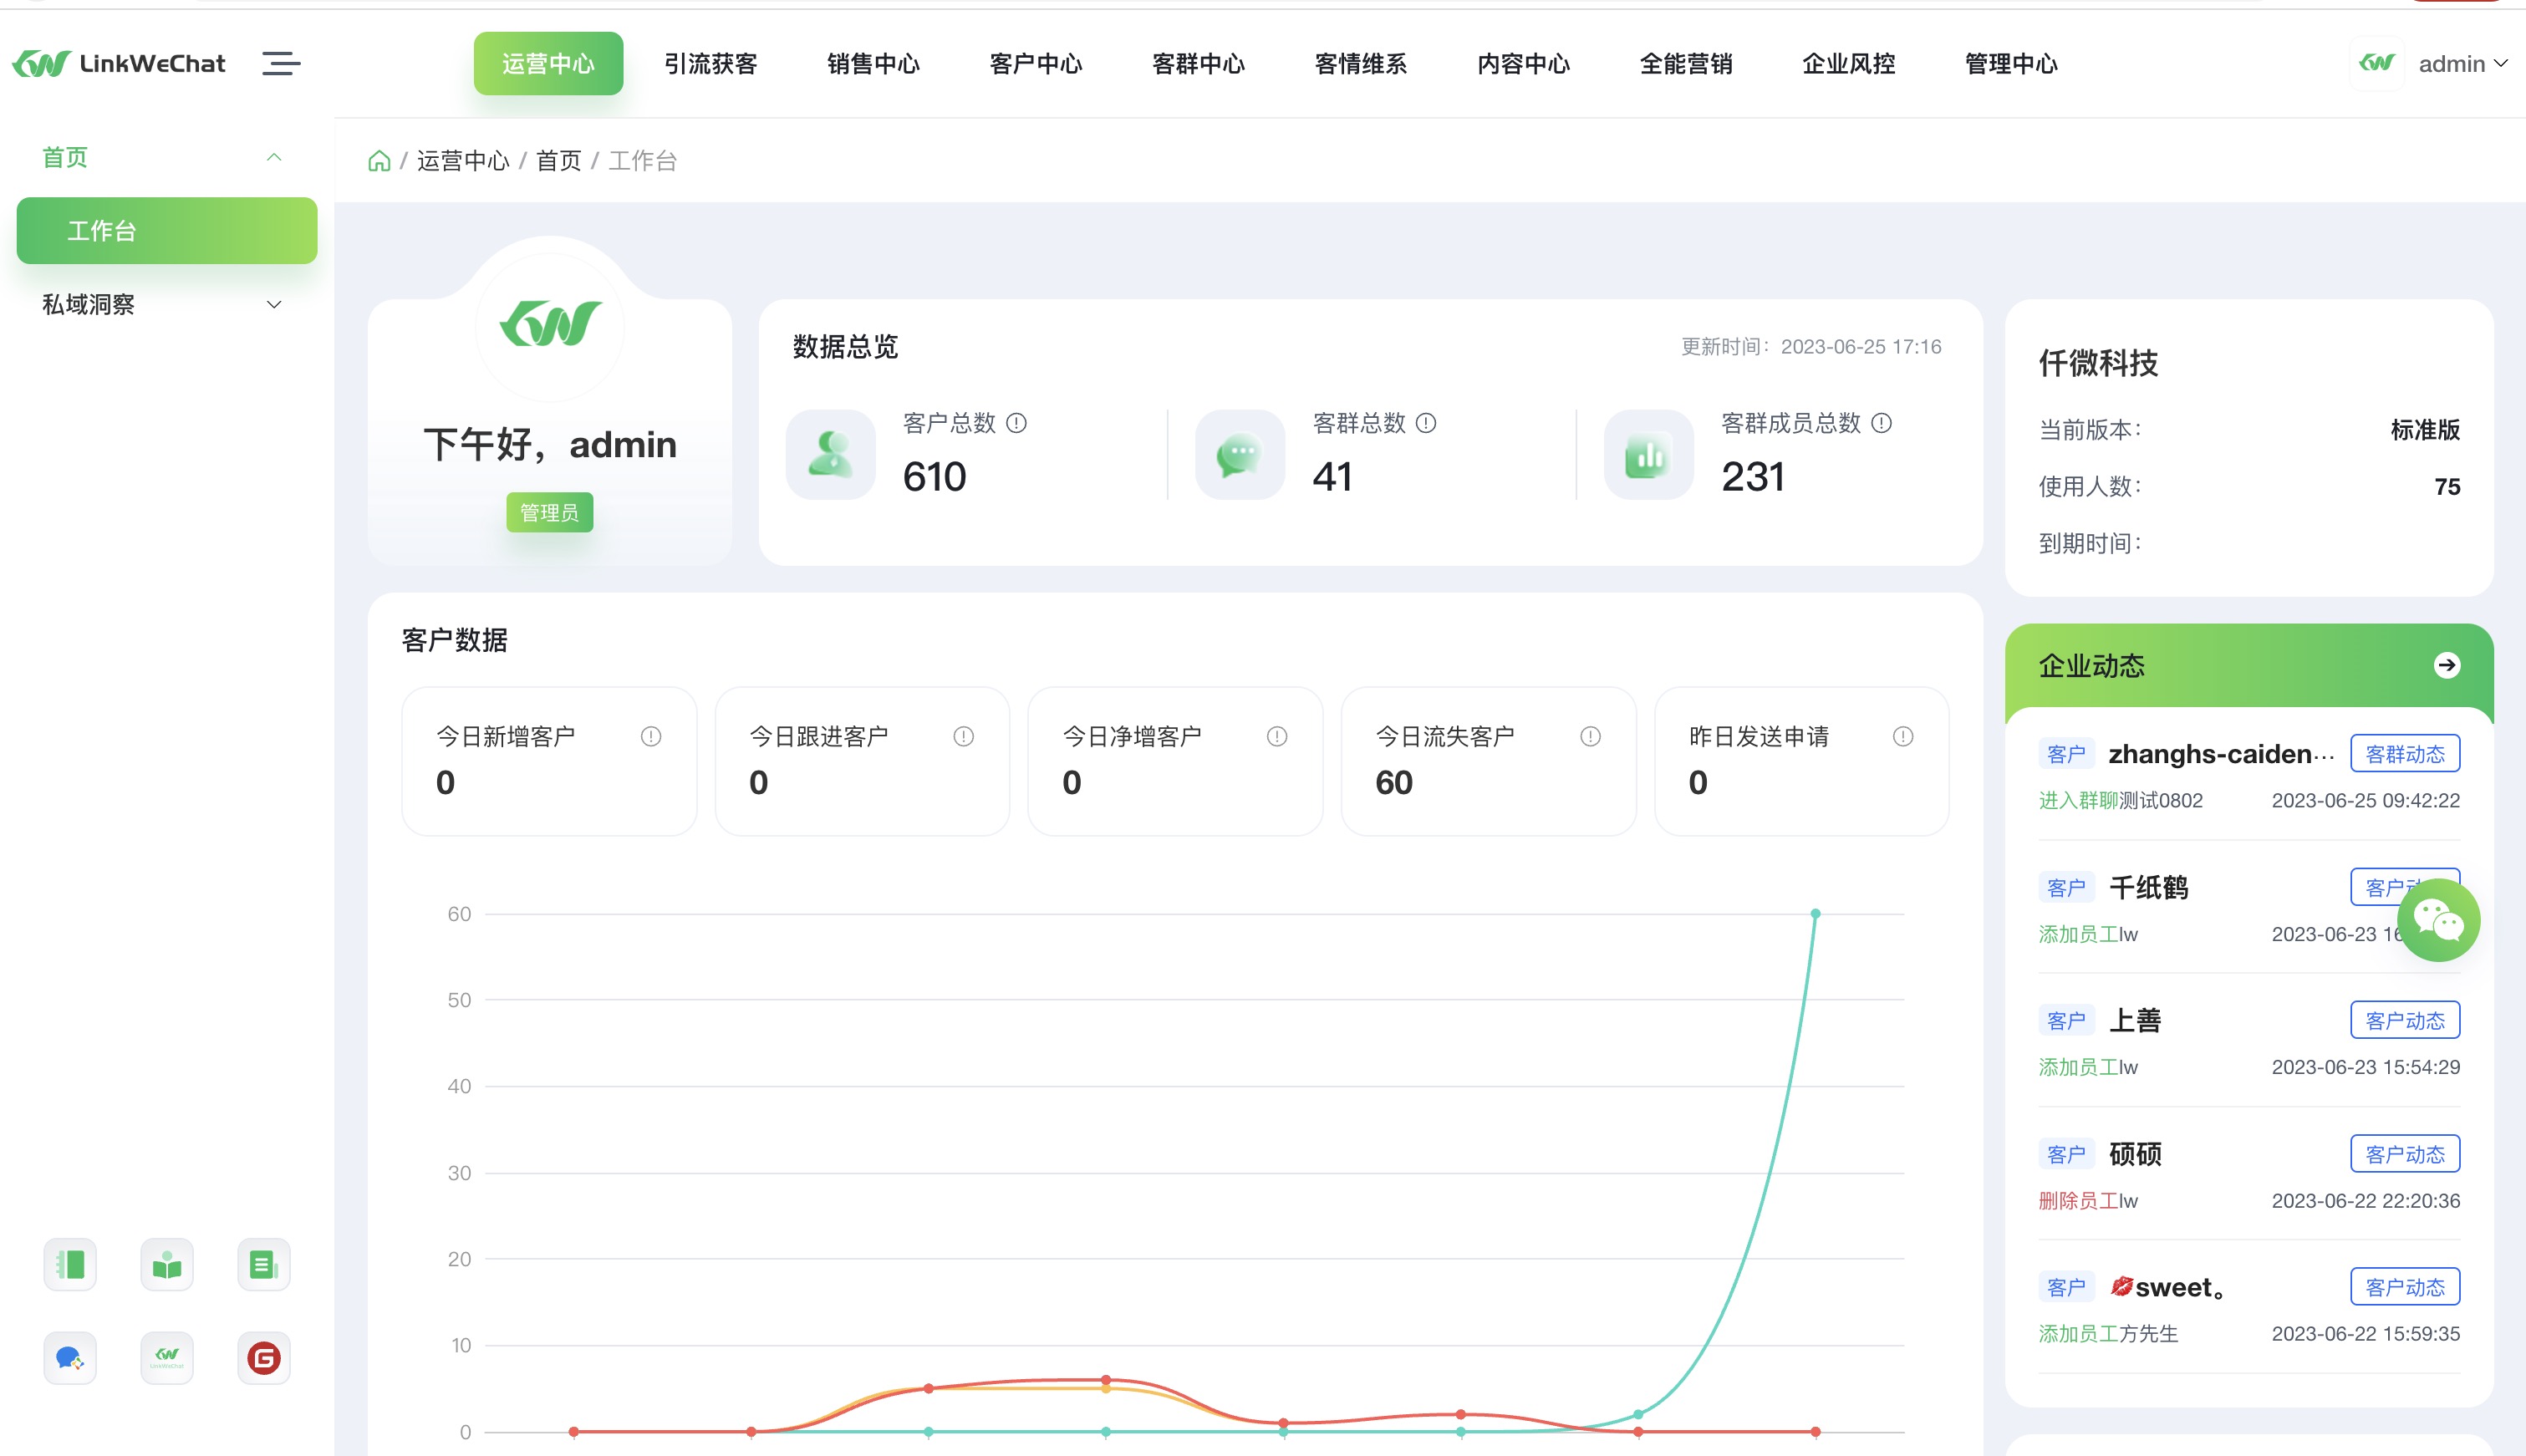Switch to 企业风控 top tab
The height and width of the screenshot is (1456, 2526).
tap(1849, 64)
